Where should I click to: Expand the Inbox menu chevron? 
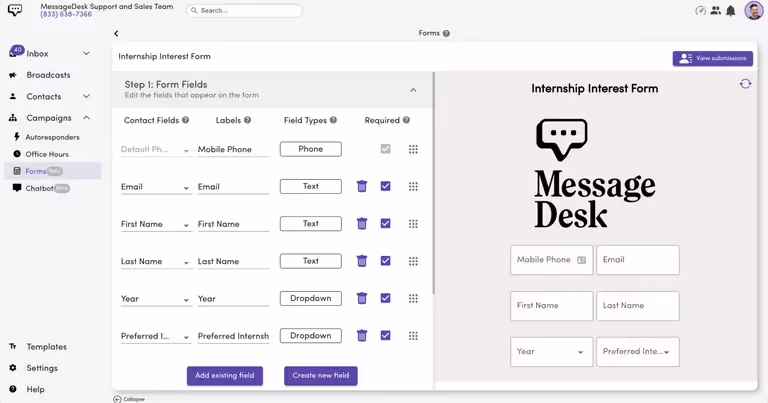(x=86, y=53)
